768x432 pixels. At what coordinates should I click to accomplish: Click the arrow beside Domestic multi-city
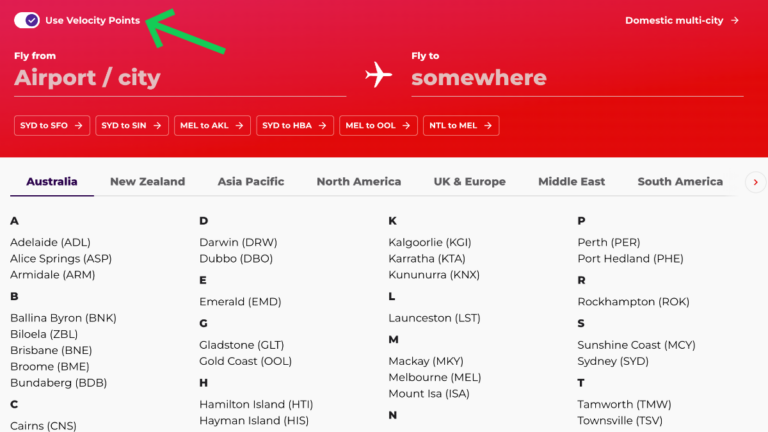735,20
